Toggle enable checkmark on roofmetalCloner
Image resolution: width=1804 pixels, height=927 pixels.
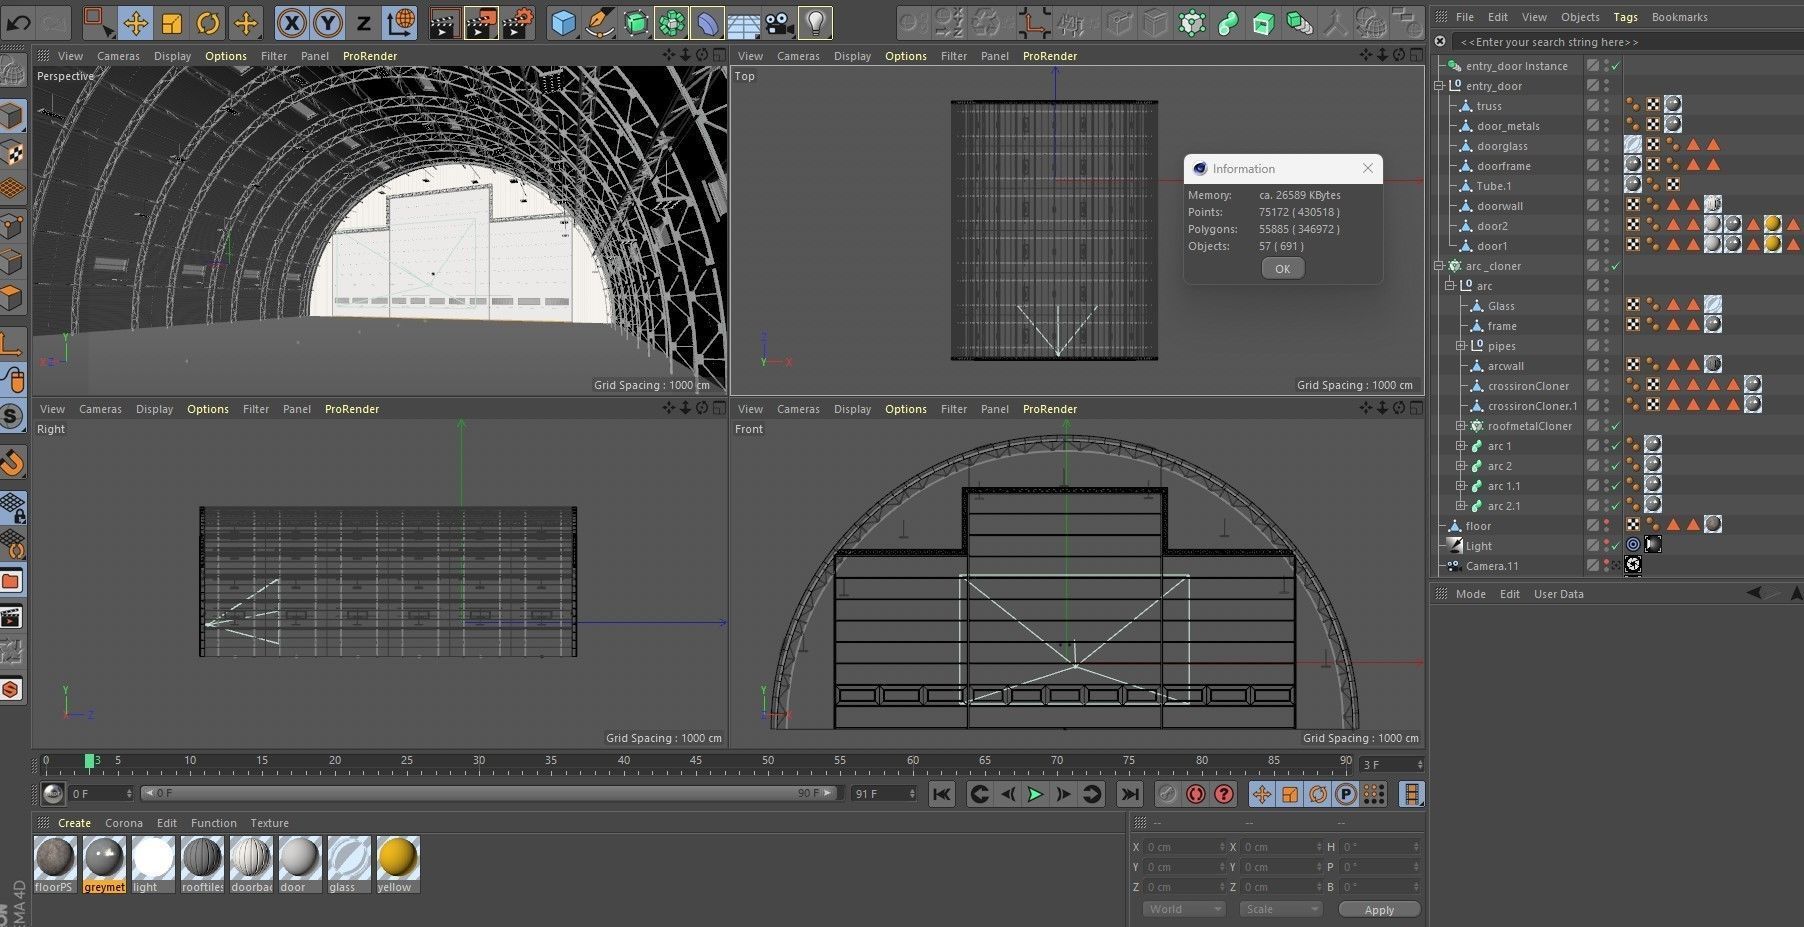tap(1616, 426)
